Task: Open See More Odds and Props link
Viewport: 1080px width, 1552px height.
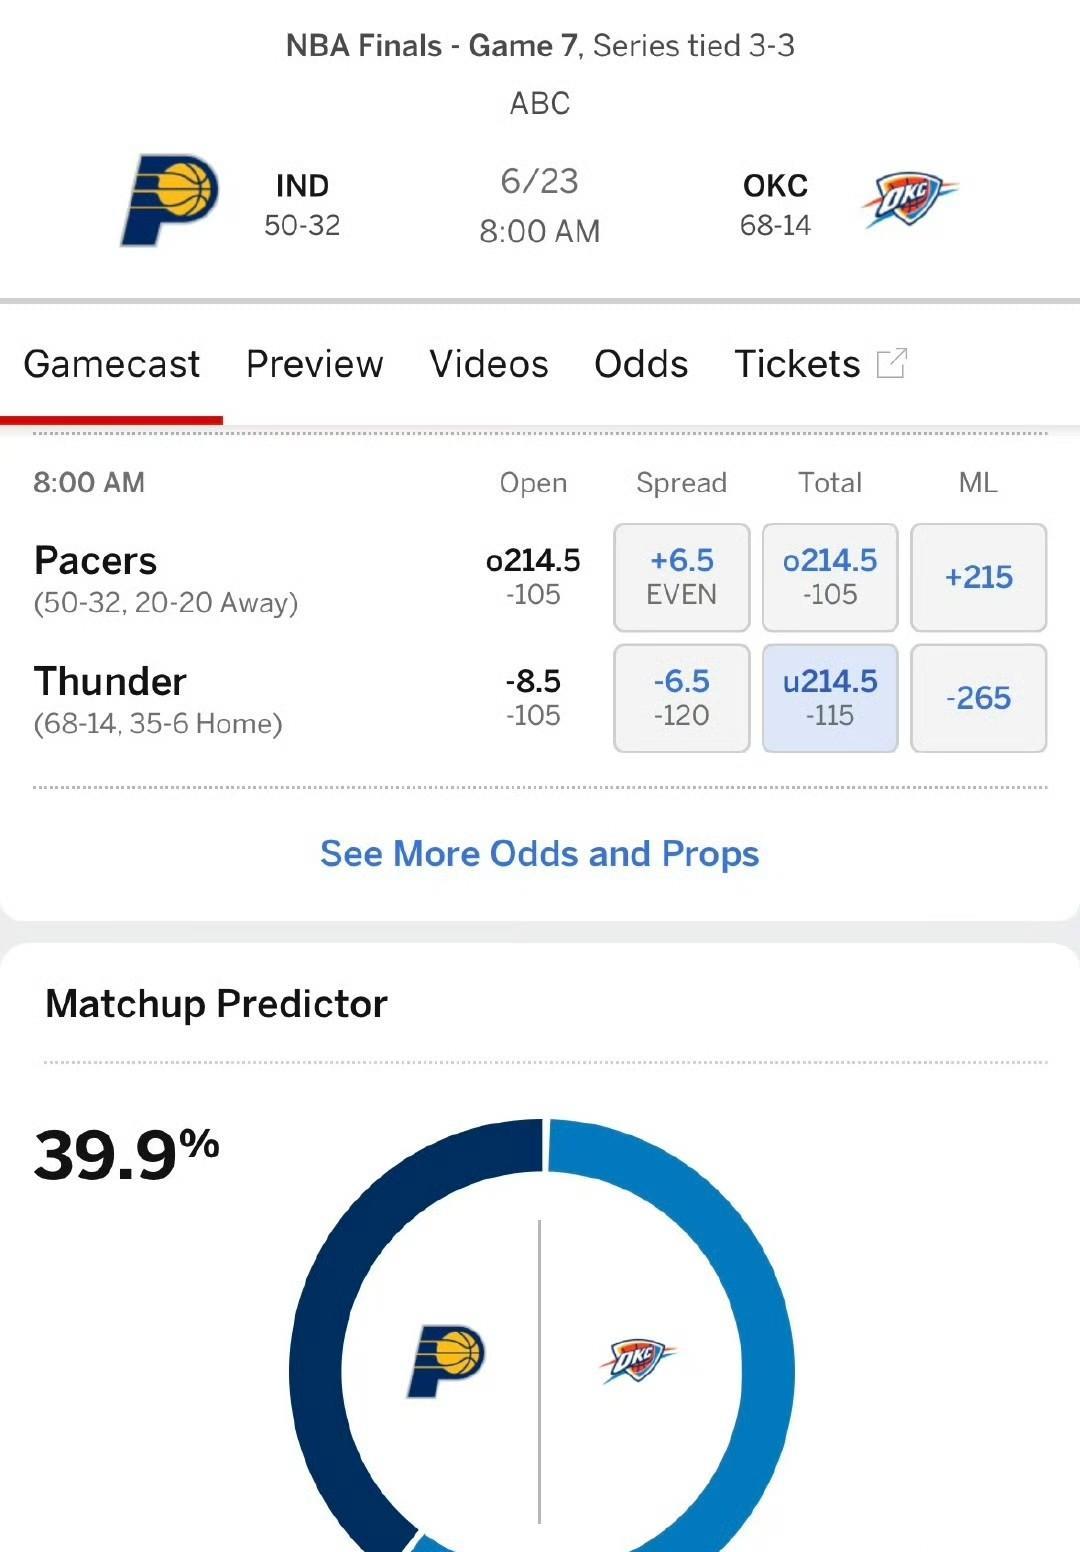Action: pyautogui.click(x=540, y=854)
